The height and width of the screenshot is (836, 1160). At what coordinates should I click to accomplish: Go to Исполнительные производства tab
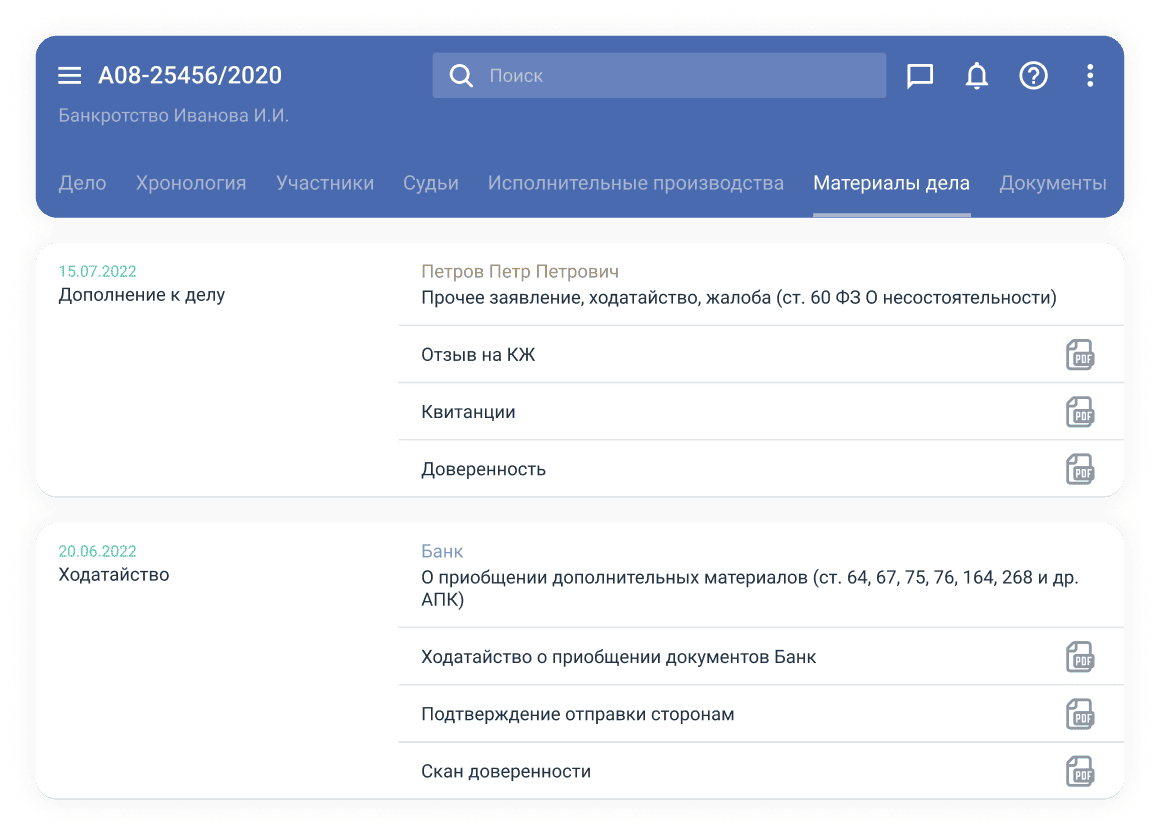(635, 183)
